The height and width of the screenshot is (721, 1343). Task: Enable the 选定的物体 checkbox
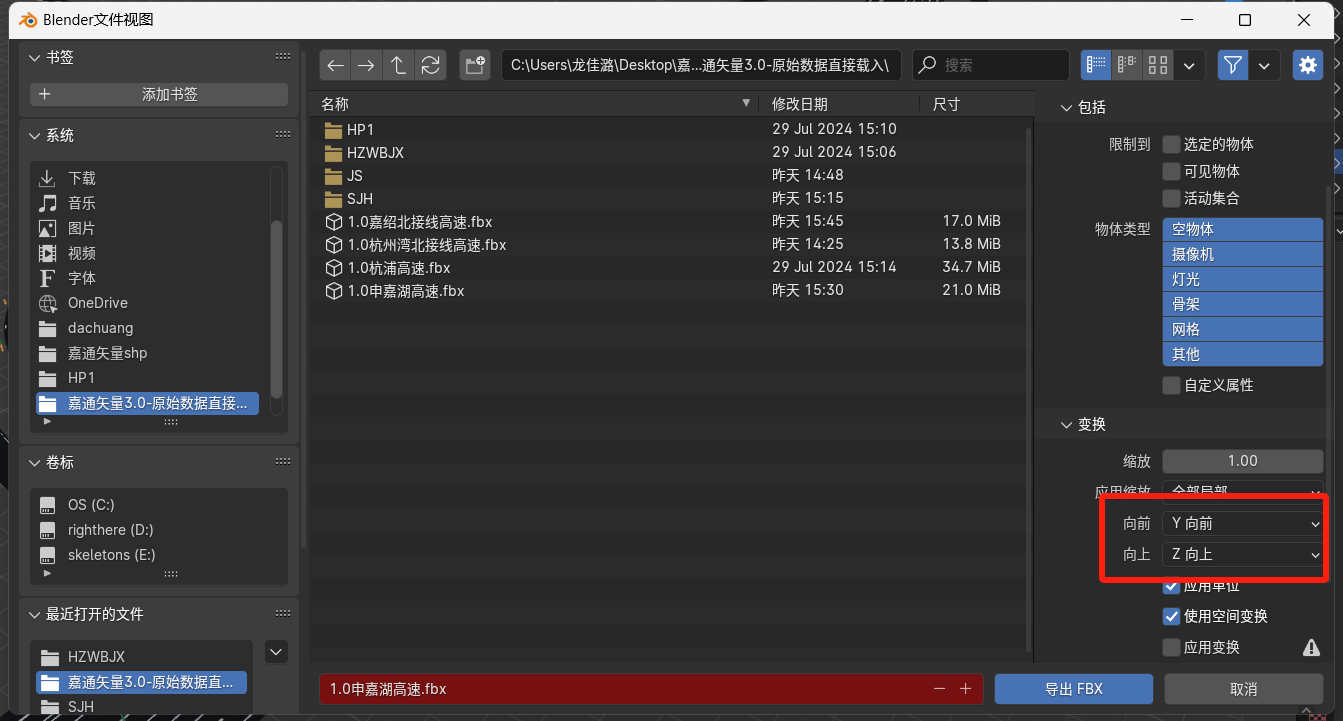tap(1171, 144)
